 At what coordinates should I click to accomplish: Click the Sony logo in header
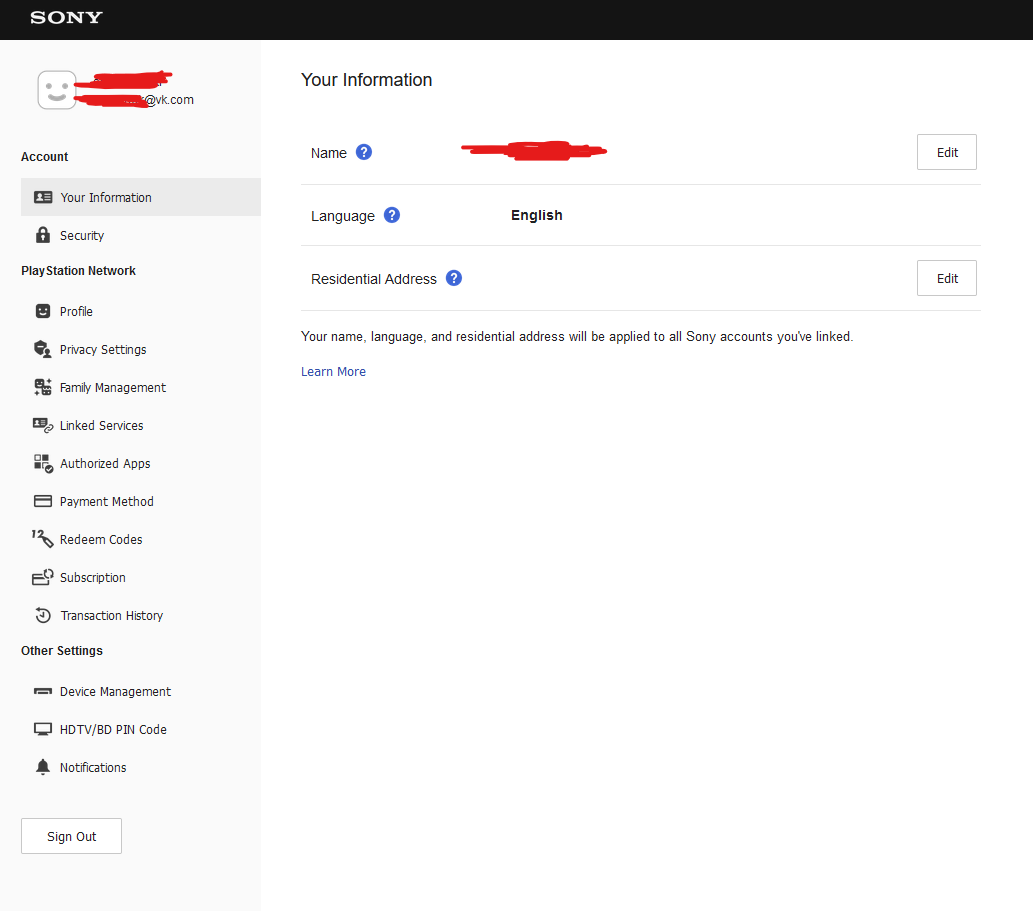(x=67, y=18)
